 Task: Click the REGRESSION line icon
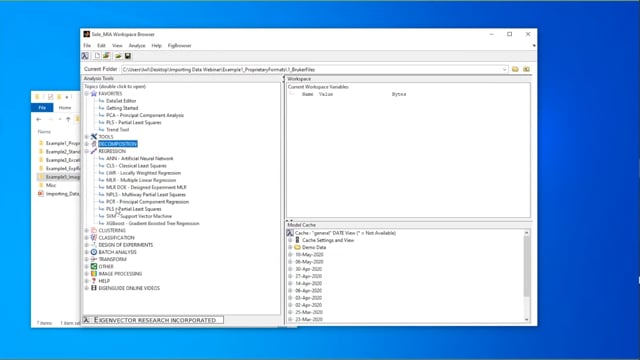[94, 151]
